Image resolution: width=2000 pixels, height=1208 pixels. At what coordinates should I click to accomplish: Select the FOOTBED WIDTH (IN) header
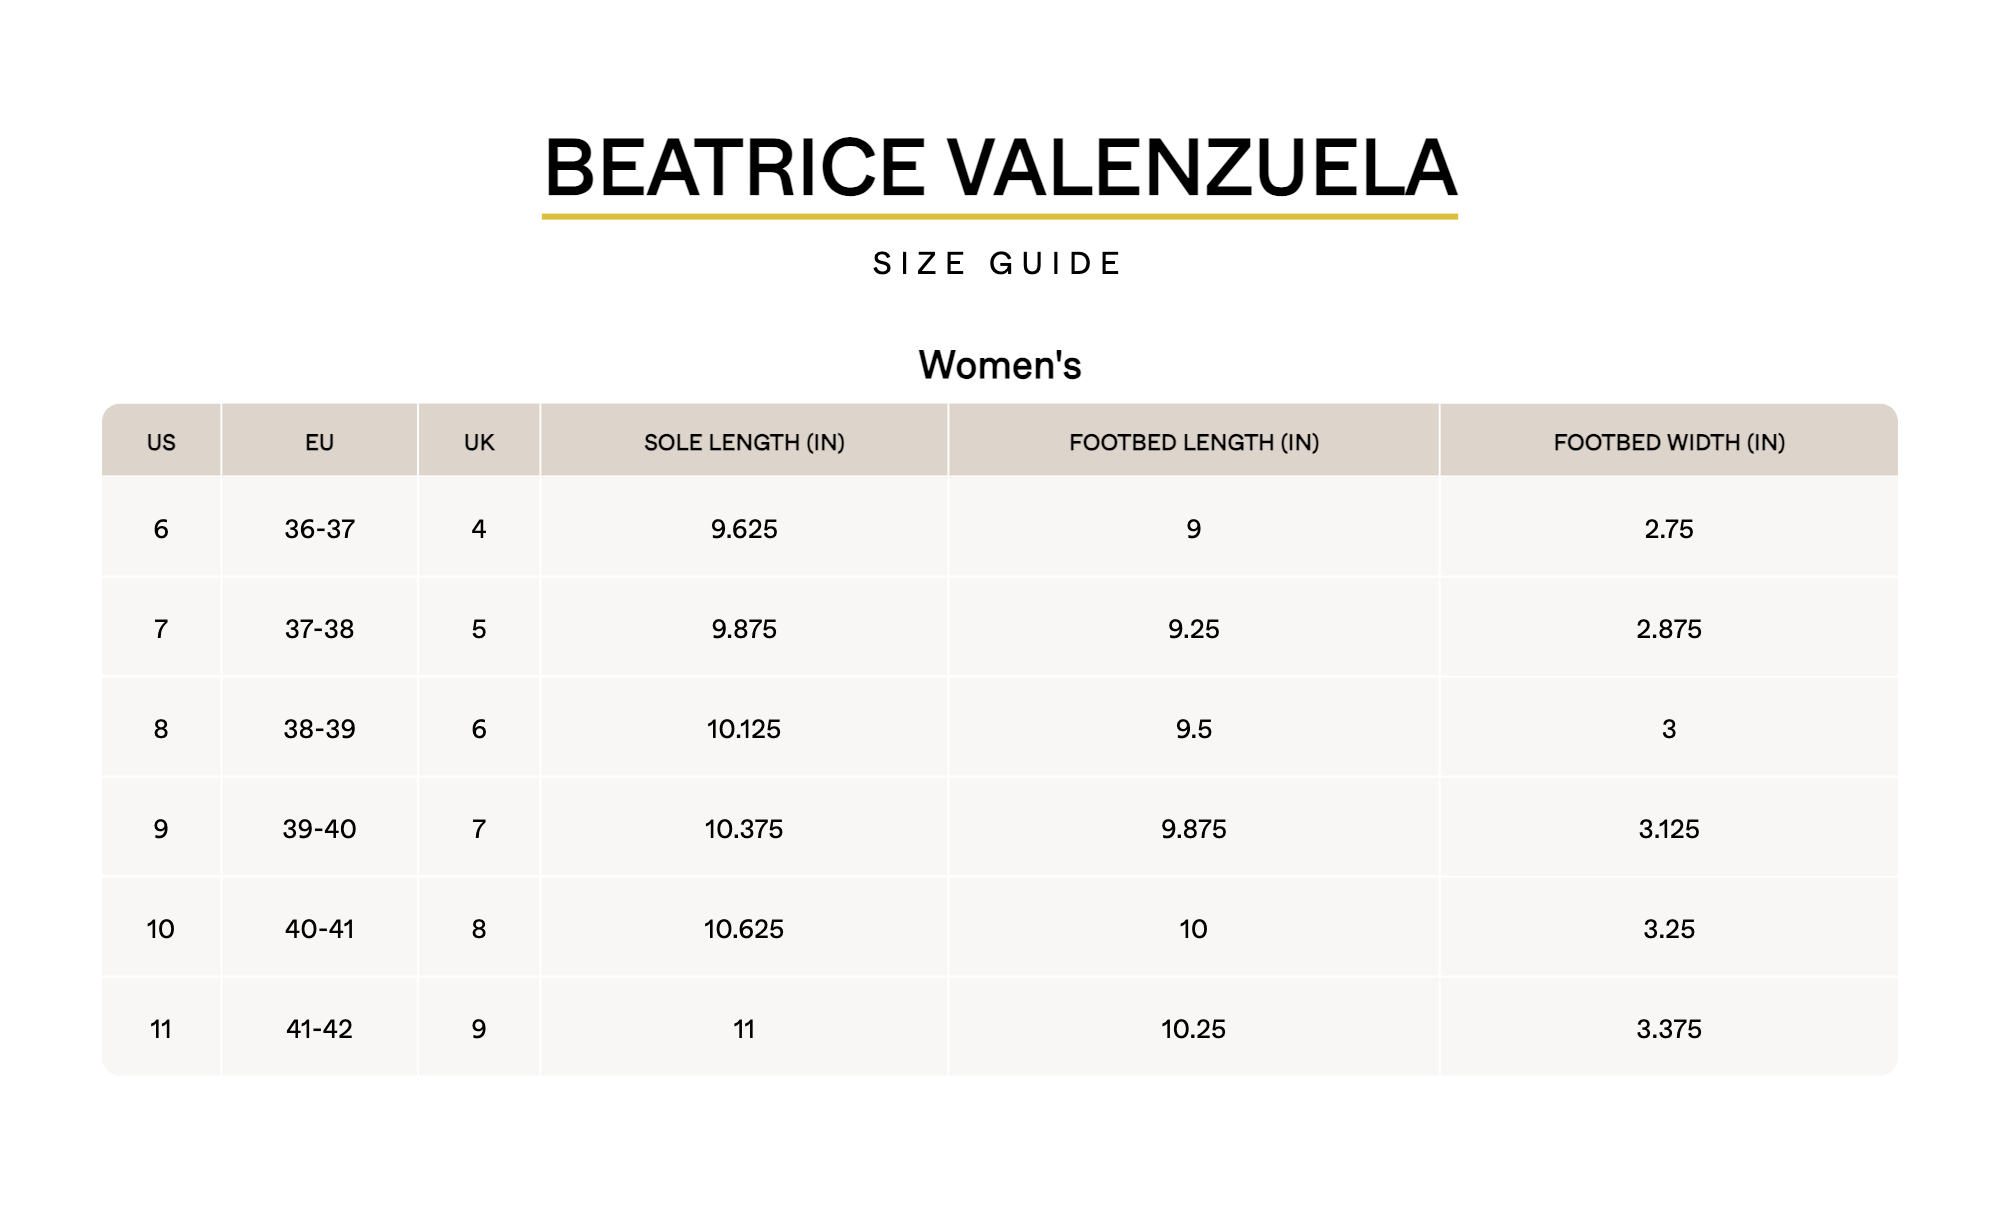click(x=1669, y=442)
